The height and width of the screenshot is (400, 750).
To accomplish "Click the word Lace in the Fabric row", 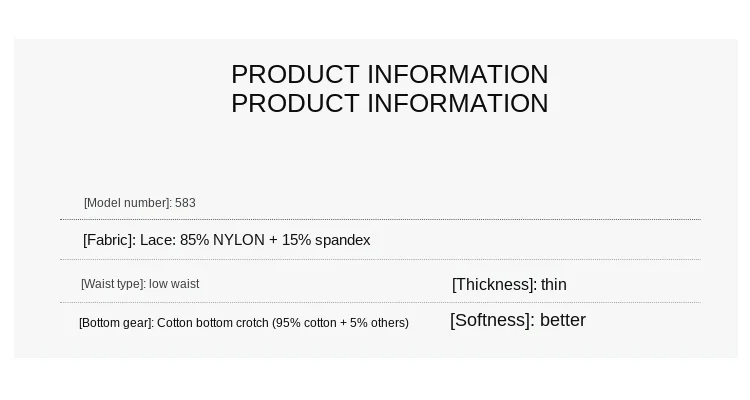I will click(152, 240).
